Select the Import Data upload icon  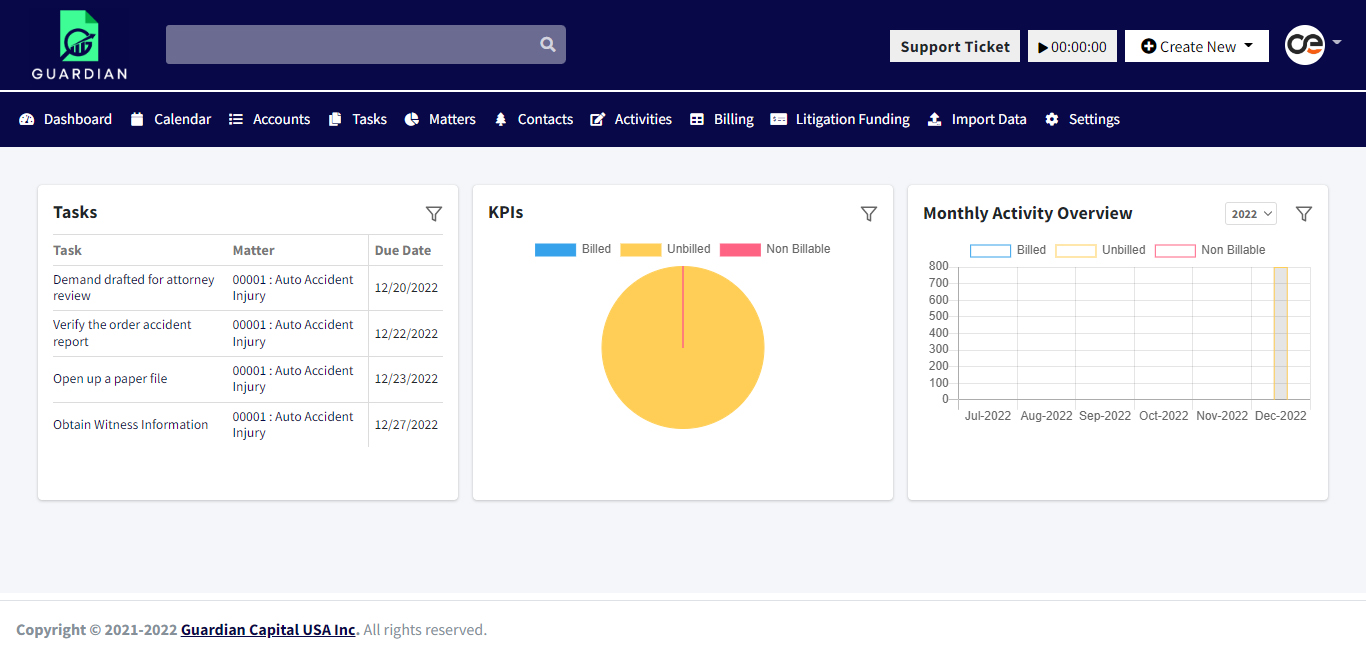click(935, 119)
